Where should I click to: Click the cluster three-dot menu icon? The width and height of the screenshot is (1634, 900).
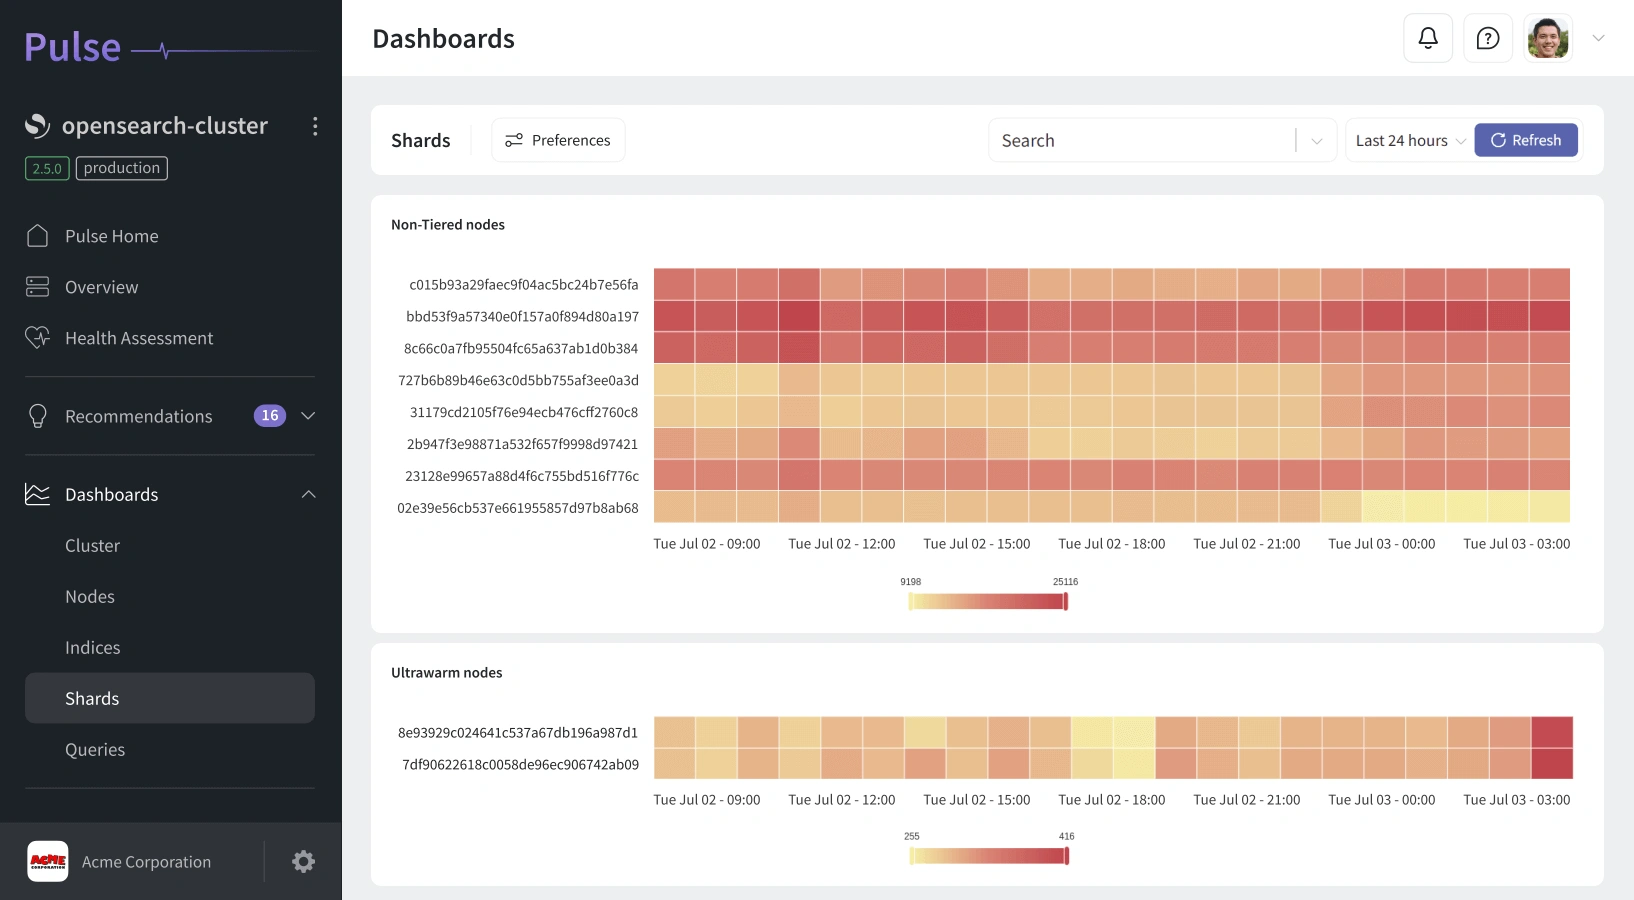coord(315,126)
